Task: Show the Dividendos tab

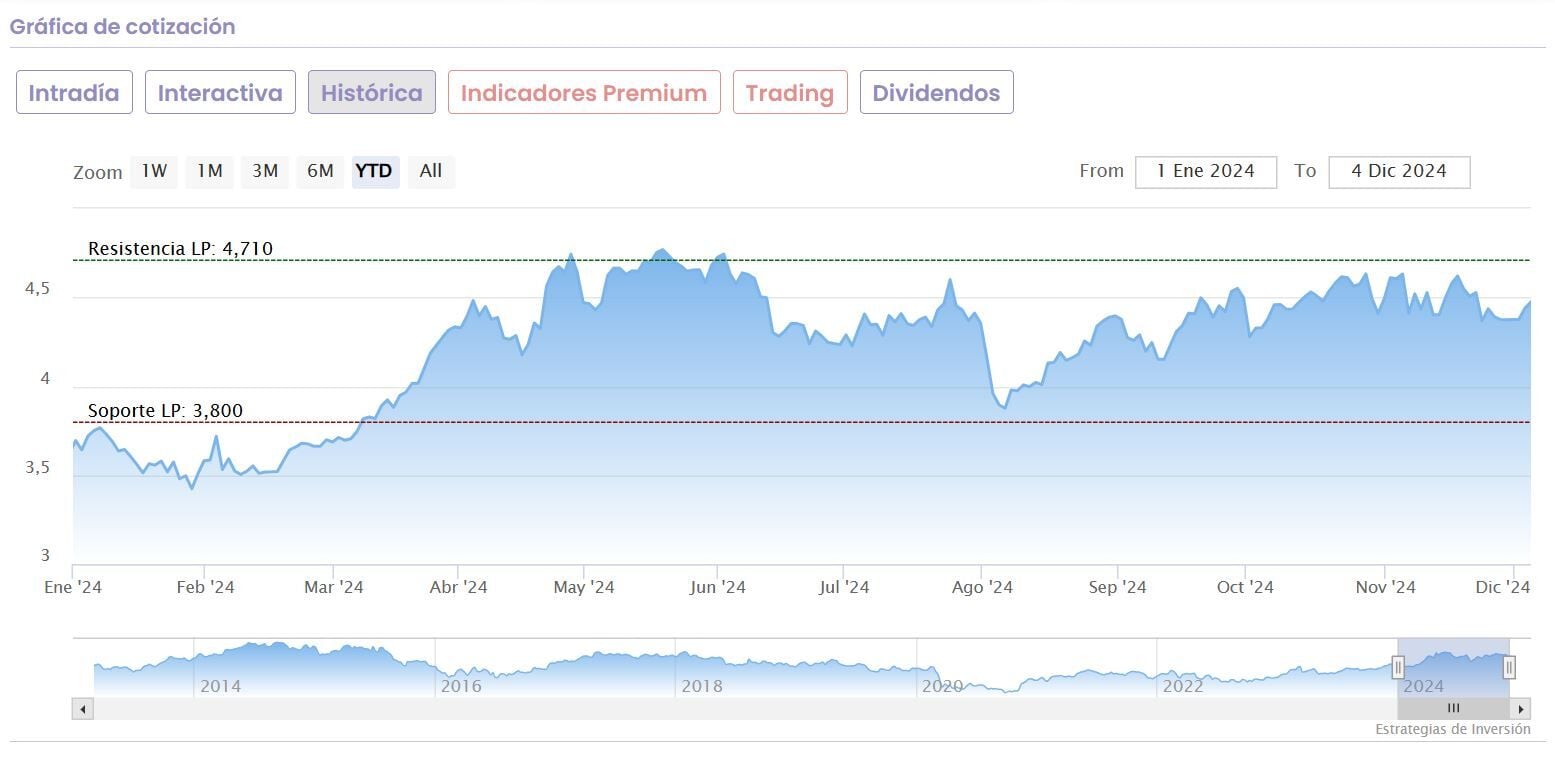Action: pyautogui.click(x=936, y=93)
